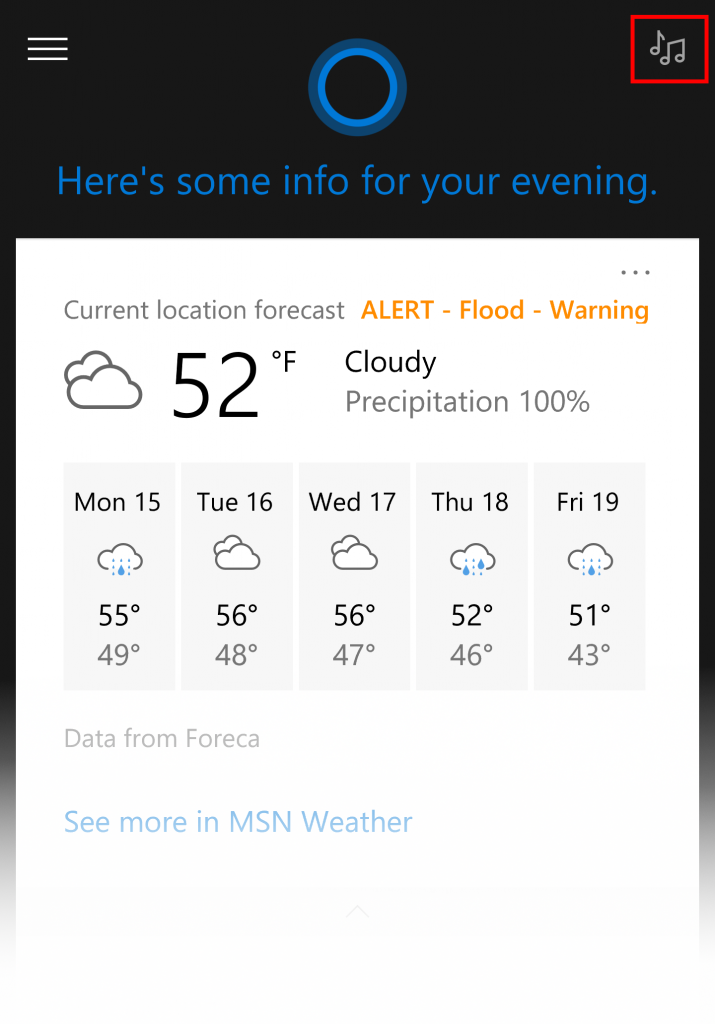Select the Wed 17 forecast tile
This screenshot has width=715, height=1024.
coord(353,576)
